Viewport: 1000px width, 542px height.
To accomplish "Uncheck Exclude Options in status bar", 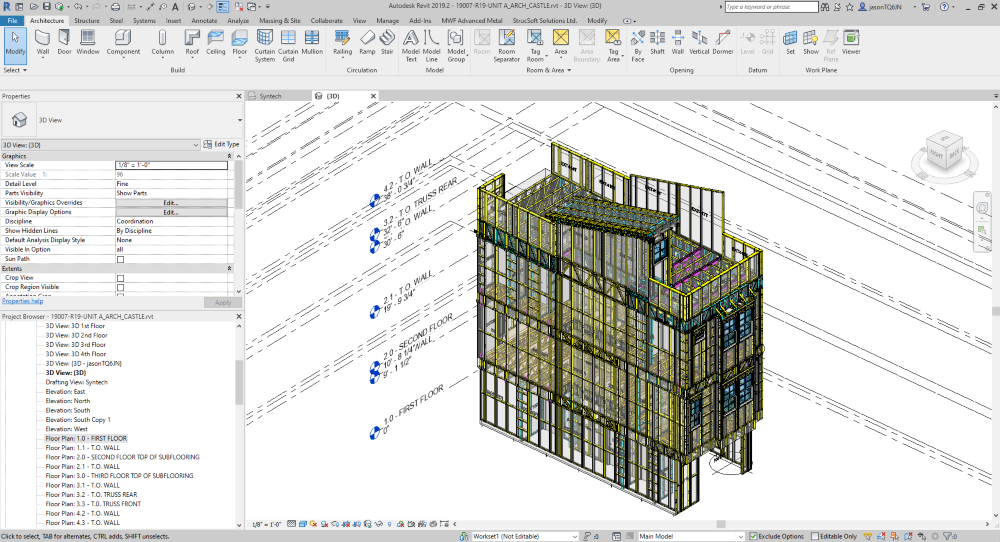I will pyautogui.click(x=753, y=536).
